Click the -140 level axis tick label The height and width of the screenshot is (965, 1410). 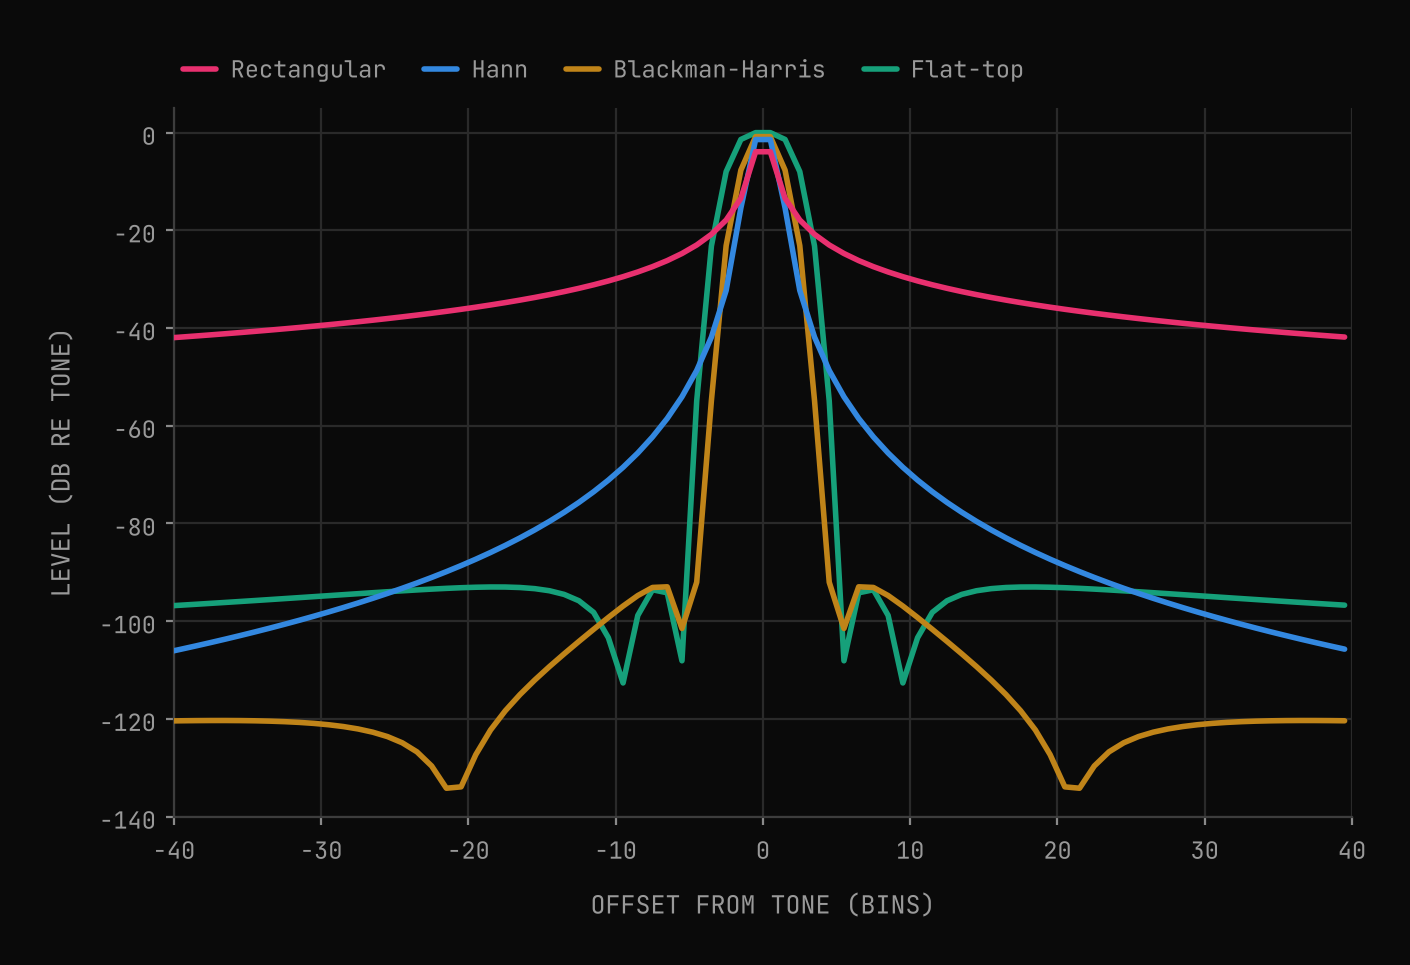(x=128, y=820)
